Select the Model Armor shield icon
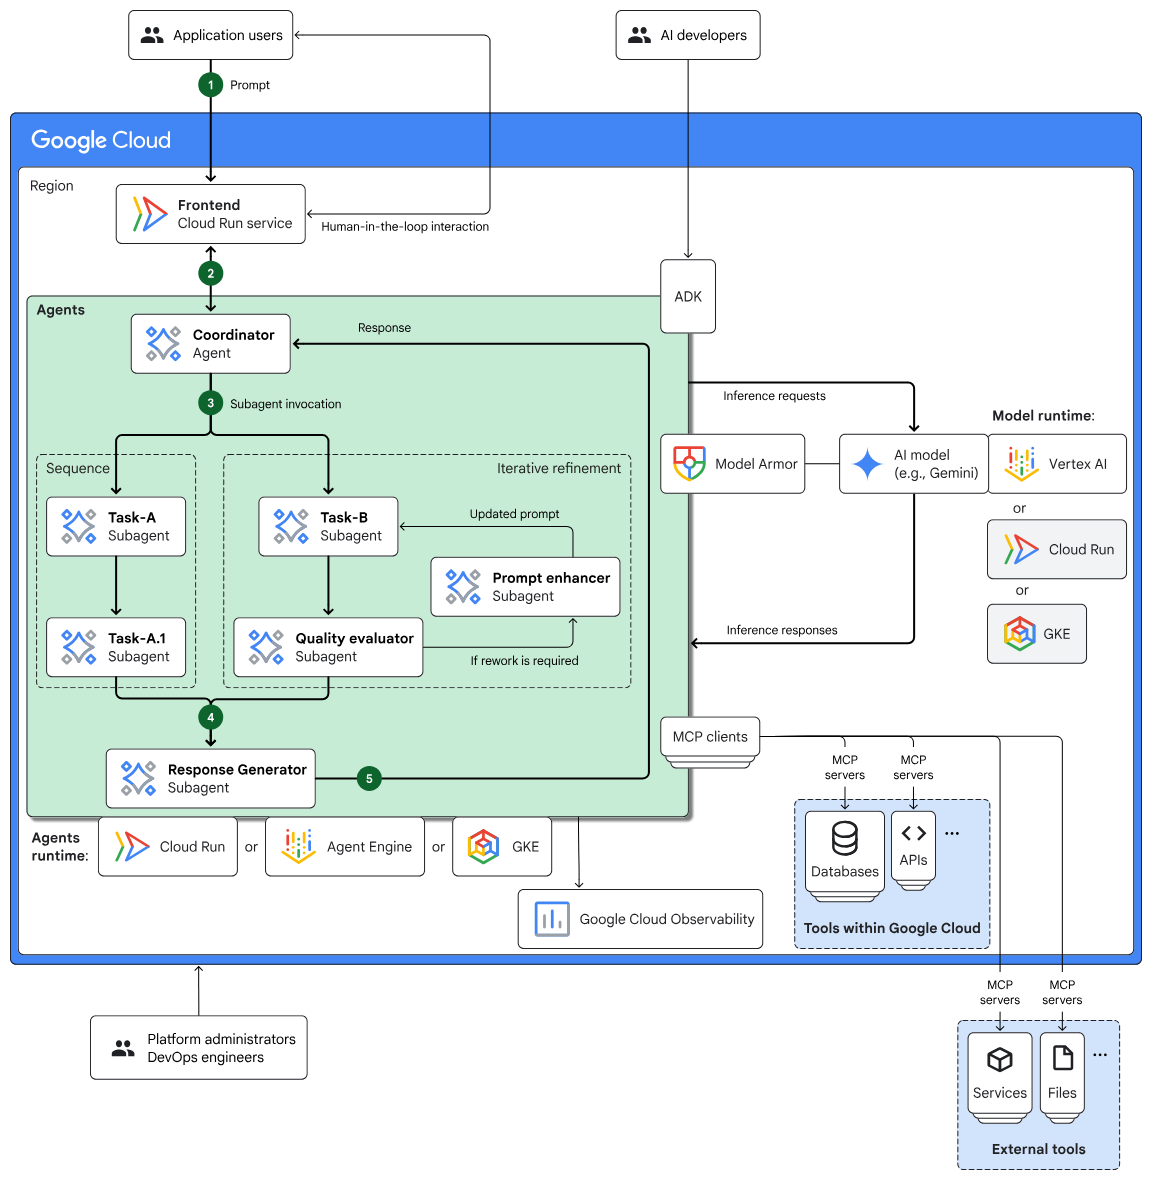1152x1180 pixels. 688,463
